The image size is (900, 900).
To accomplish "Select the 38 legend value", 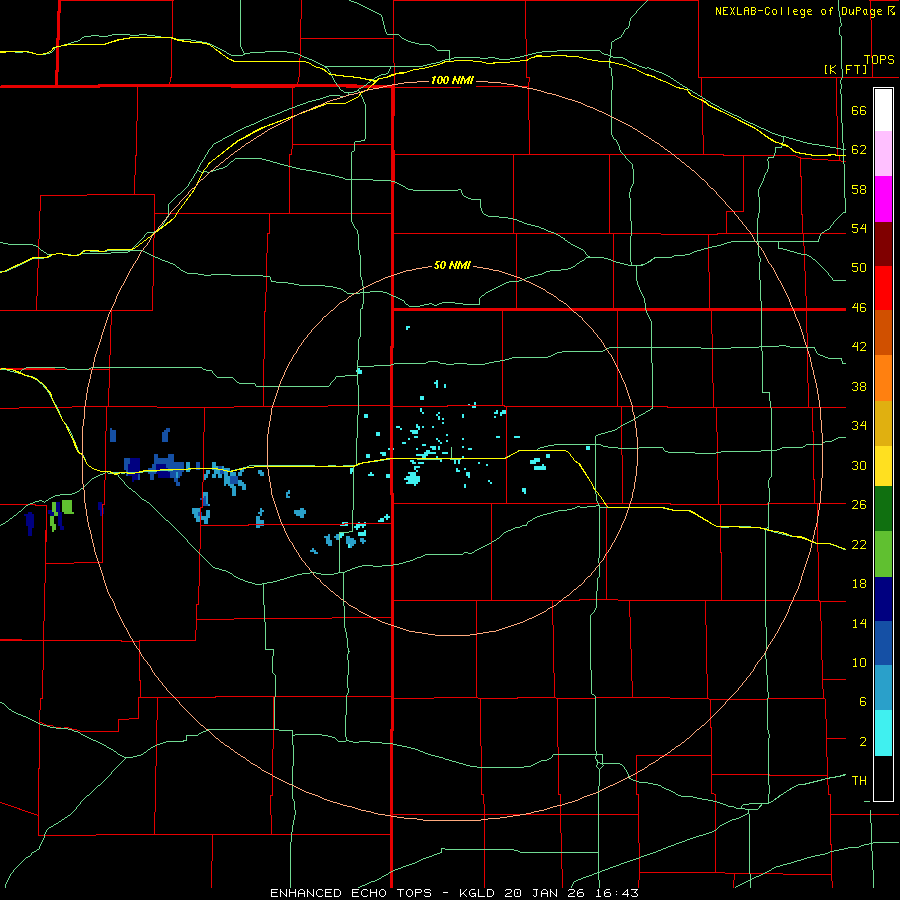I will coord(859,386).
